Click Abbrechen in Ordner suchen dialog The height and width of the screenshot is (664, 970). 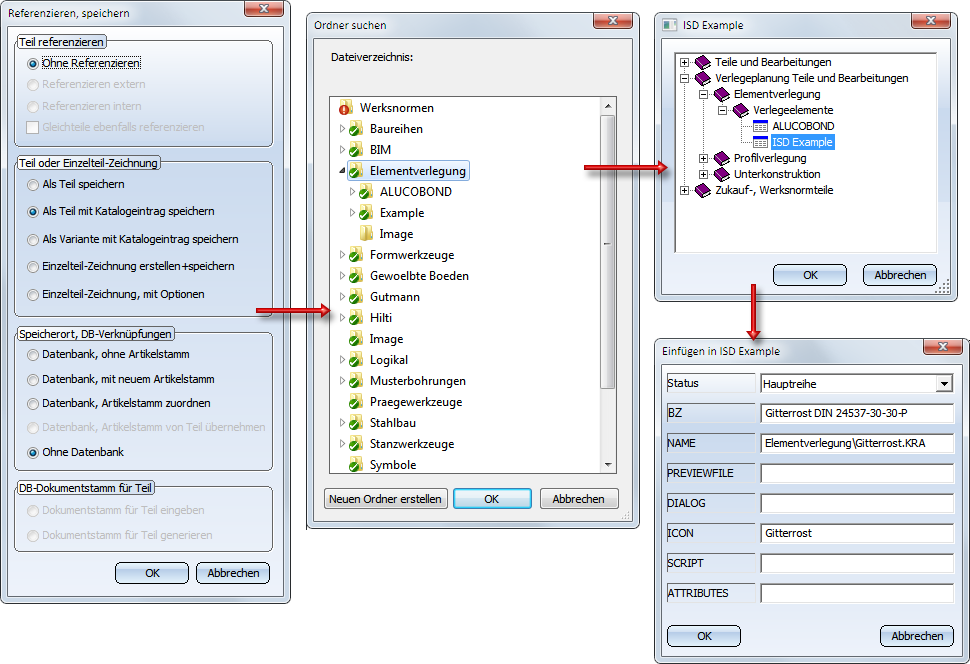[x=578, y=499]
